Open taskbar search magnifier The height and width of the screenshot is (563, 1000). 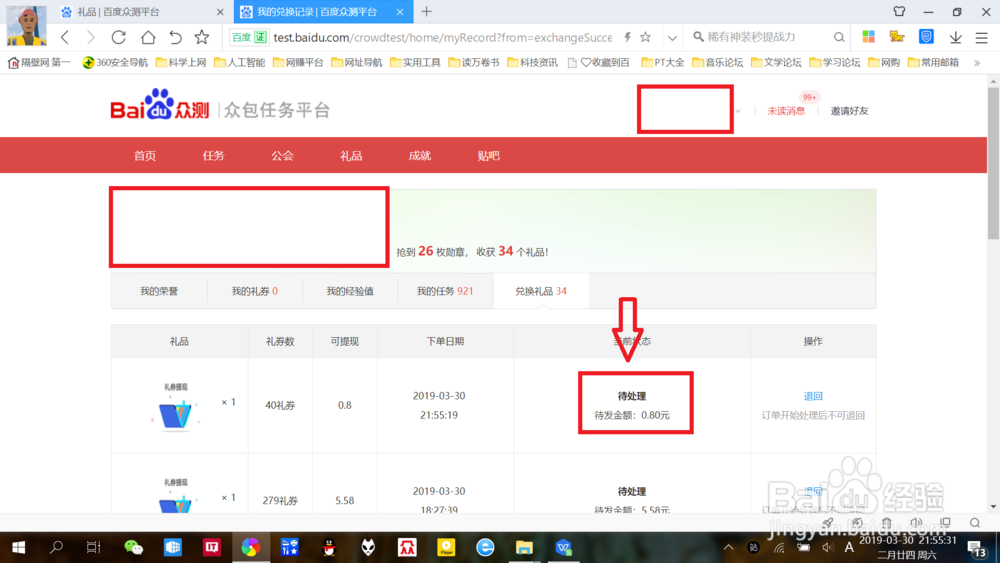click(x=56, y=547)
